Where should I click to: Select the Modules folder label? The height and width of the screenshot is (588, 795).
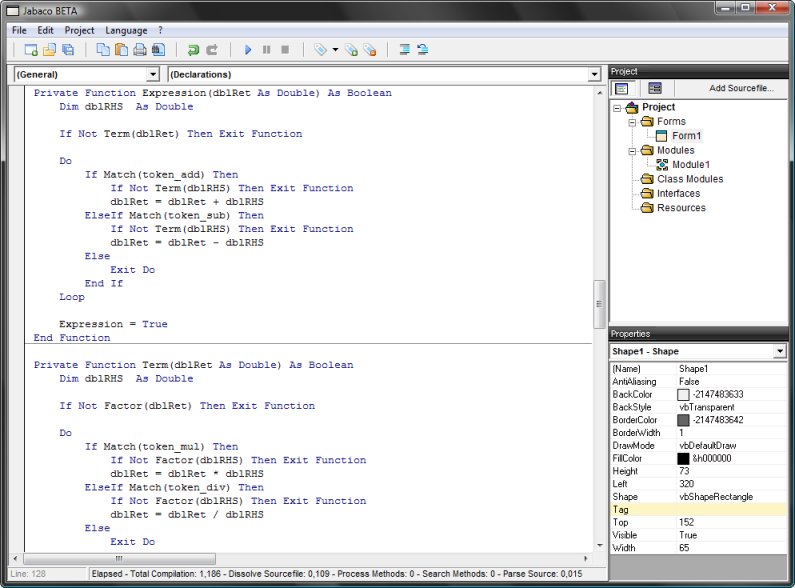(x=675, y=151)
